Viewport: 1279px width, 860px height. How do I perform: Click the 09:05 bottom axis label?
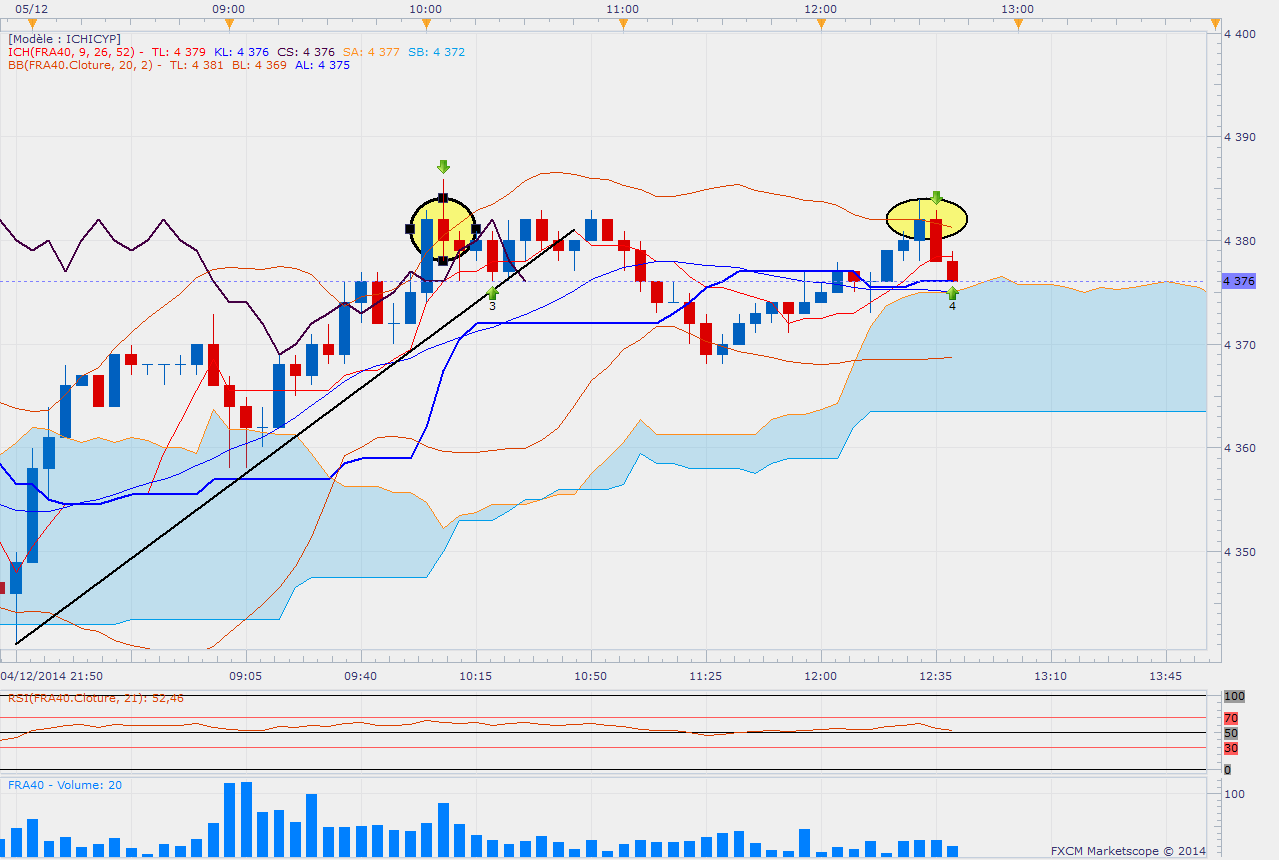246,676
